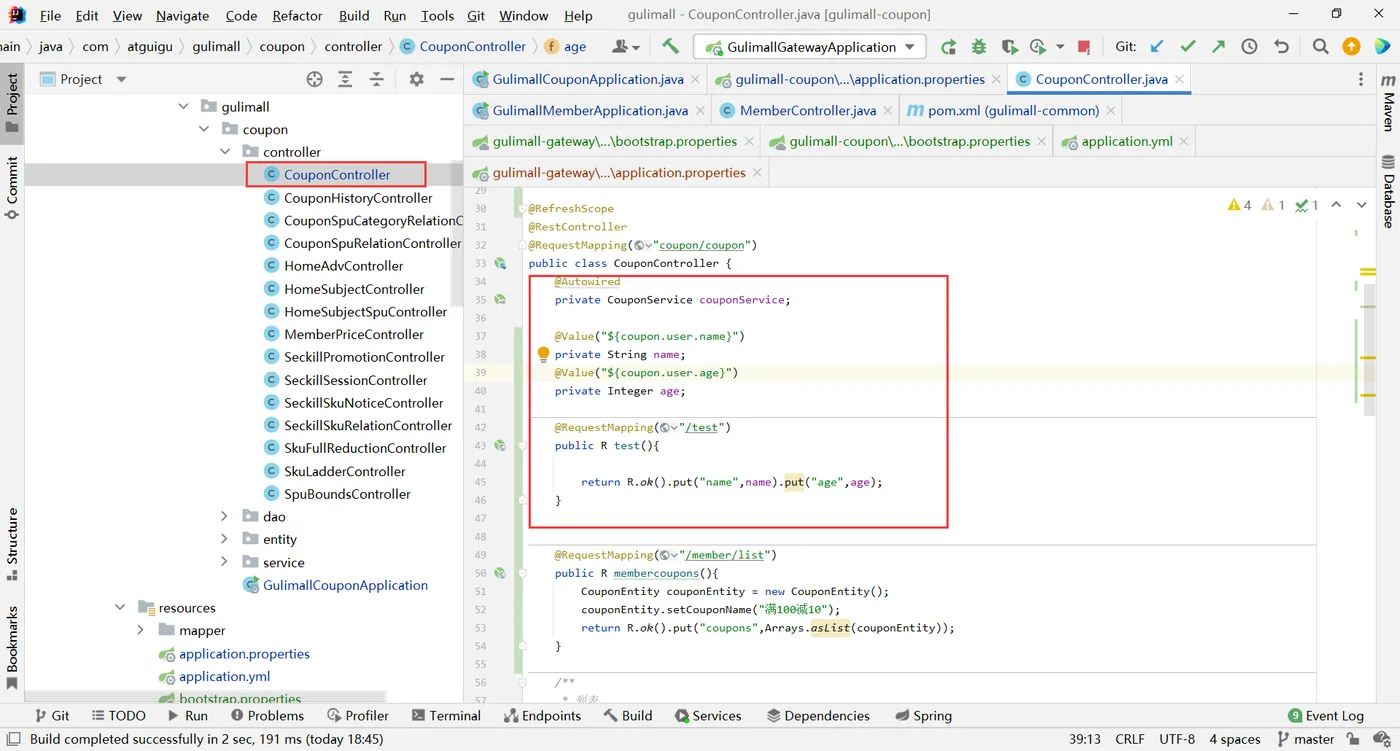
Task: Rollback changes with the undo arrow
Action: click(x=1281, y=46)
